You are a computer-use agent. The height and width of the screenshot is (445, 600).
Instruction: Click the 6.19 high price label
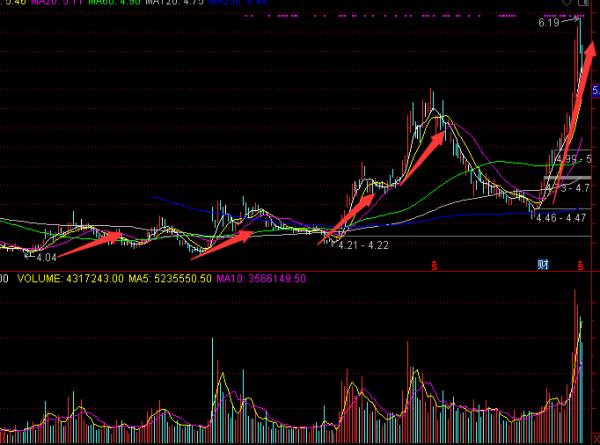[548, 22]
